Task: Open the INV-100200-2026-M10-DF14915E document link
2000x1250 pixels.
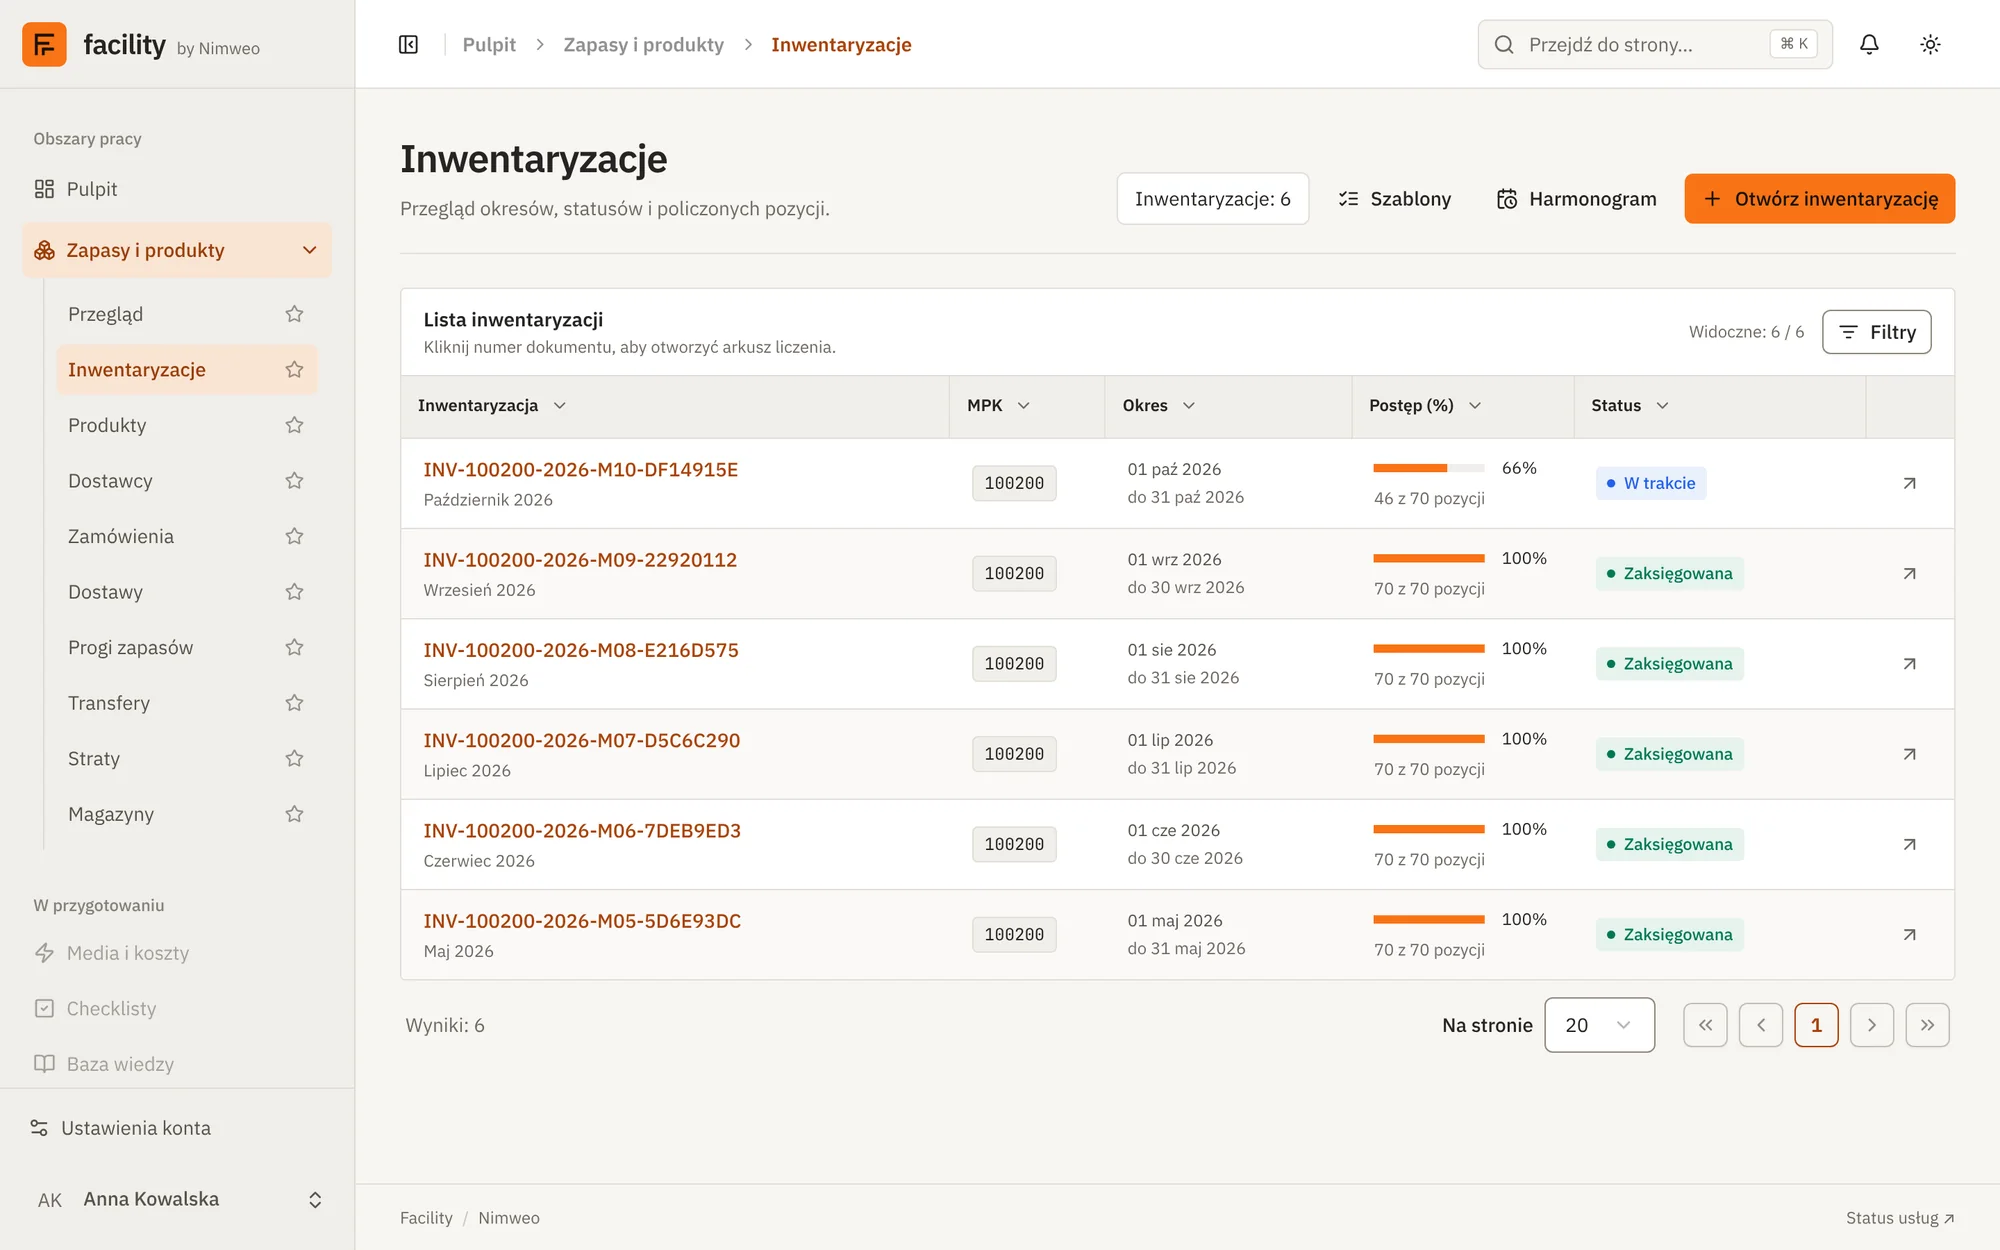Action: pos(580,469)
